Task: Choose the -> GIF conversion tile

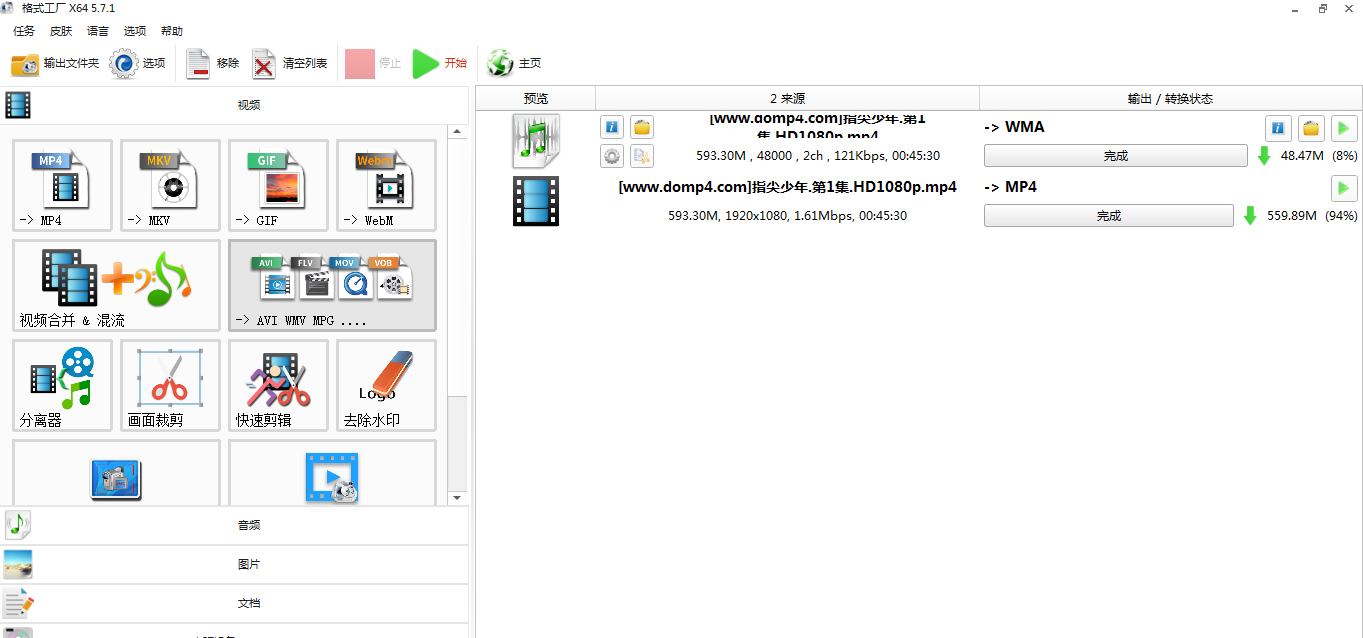Action: [278, 185]
